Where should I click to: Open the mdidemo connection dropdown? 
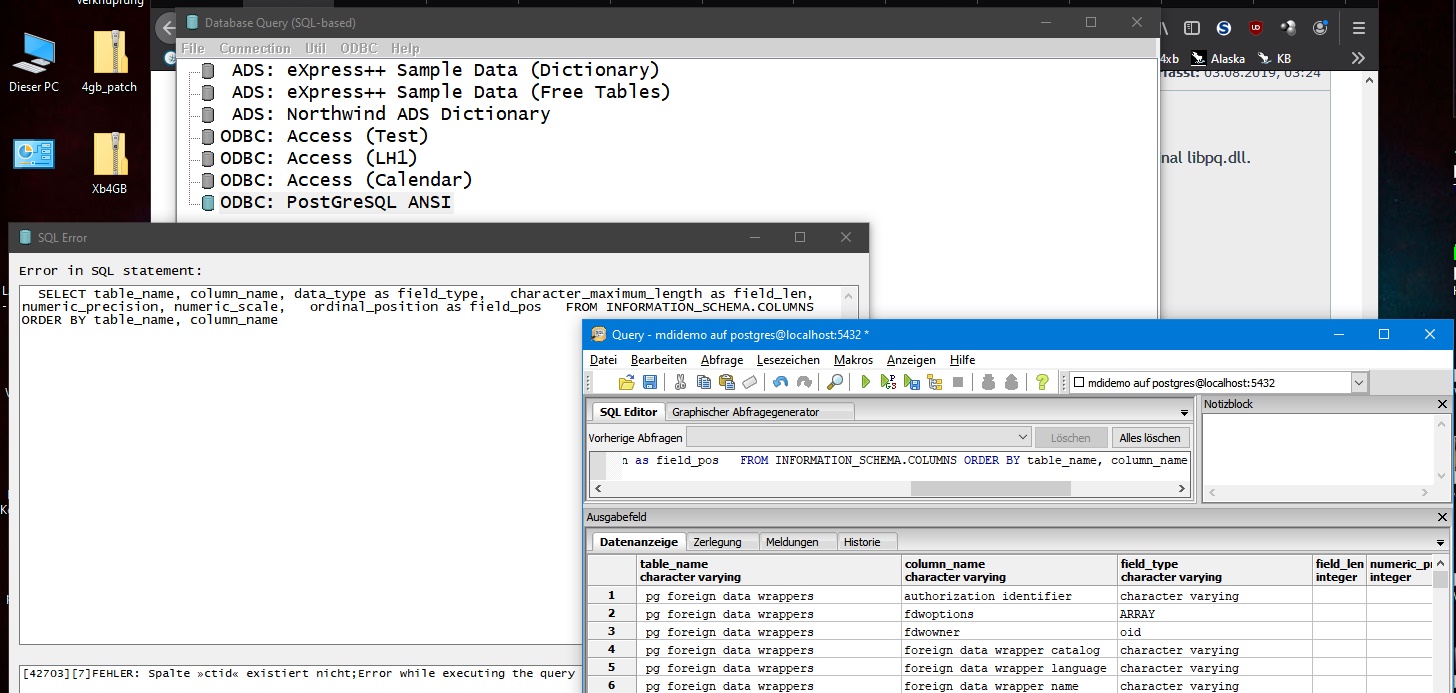click(x=1358, y=382)
